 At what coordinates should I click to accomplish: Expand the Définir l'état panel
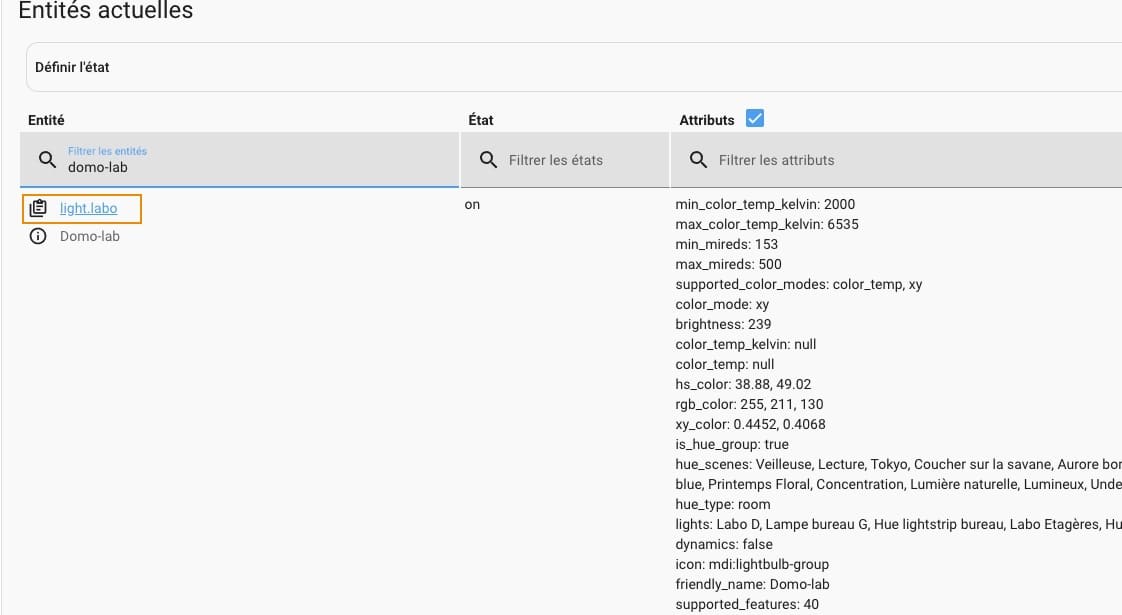click(x=574, y=67)
